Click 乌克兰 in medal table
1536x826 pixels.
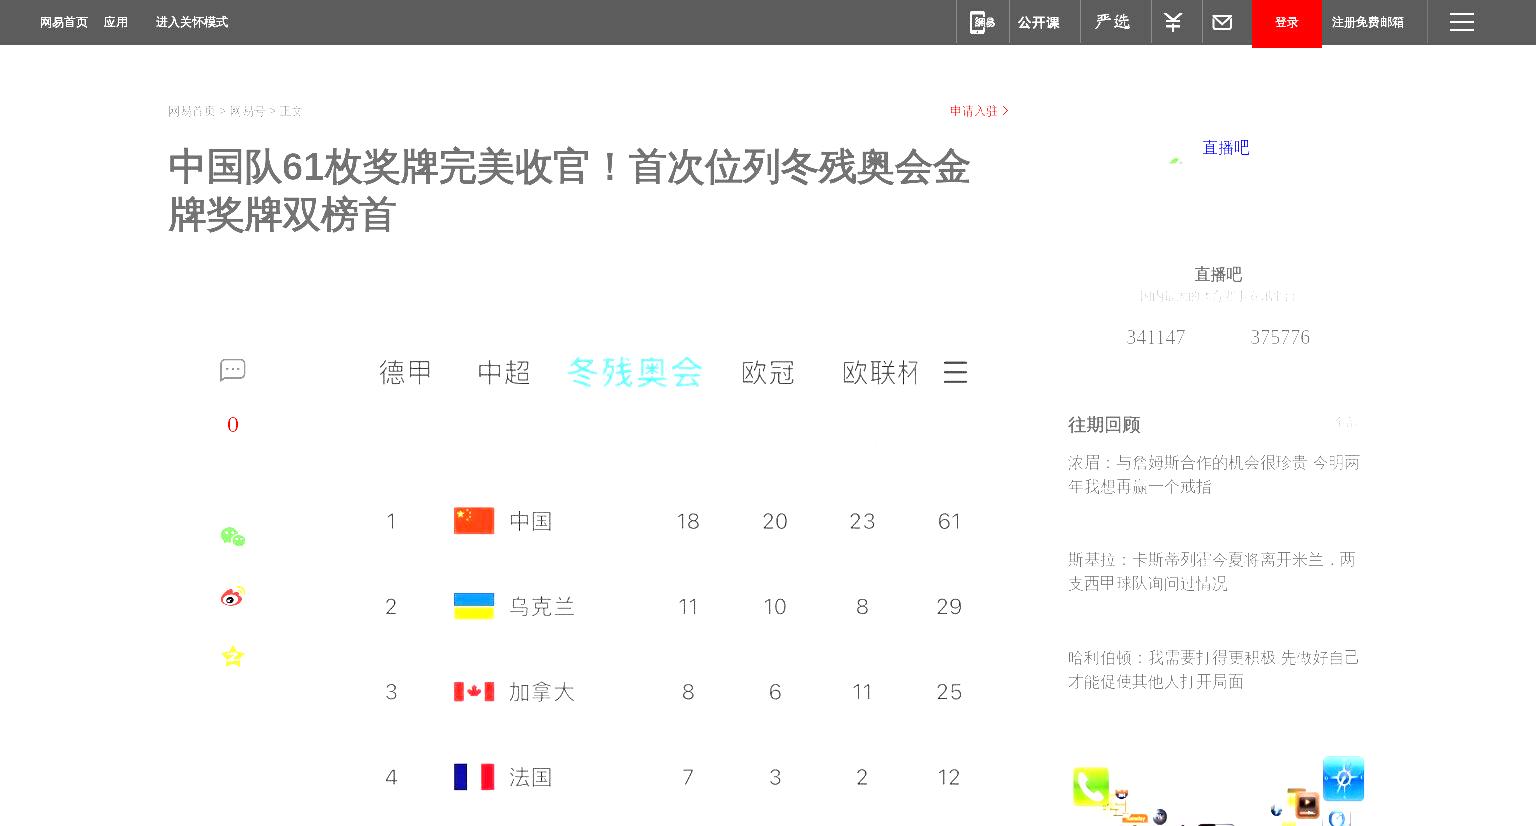pos(542,606)
